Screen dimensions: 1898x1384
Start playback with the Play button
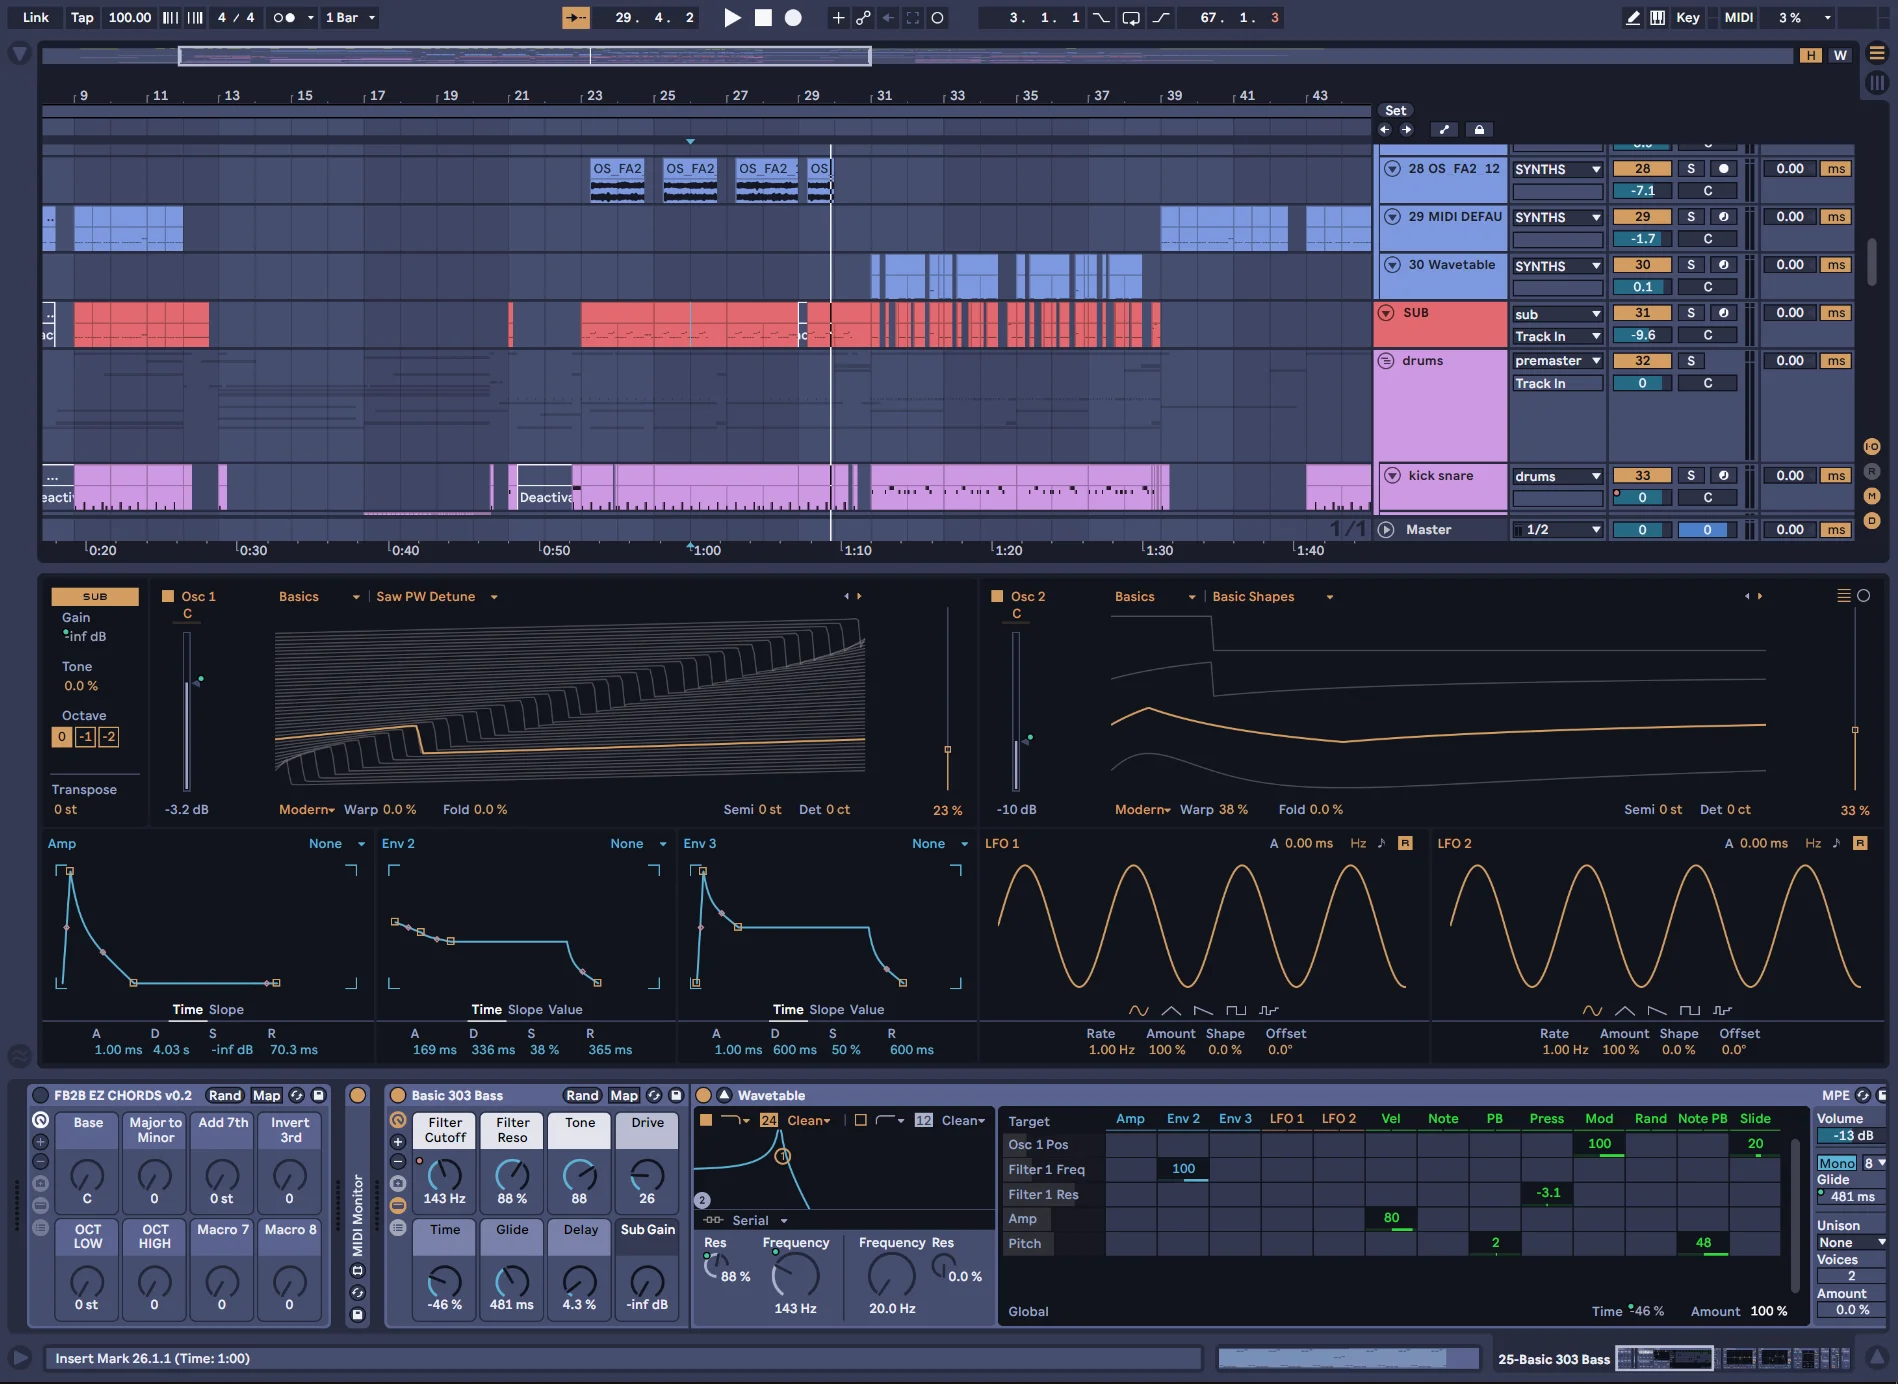[x=732, y=17]
